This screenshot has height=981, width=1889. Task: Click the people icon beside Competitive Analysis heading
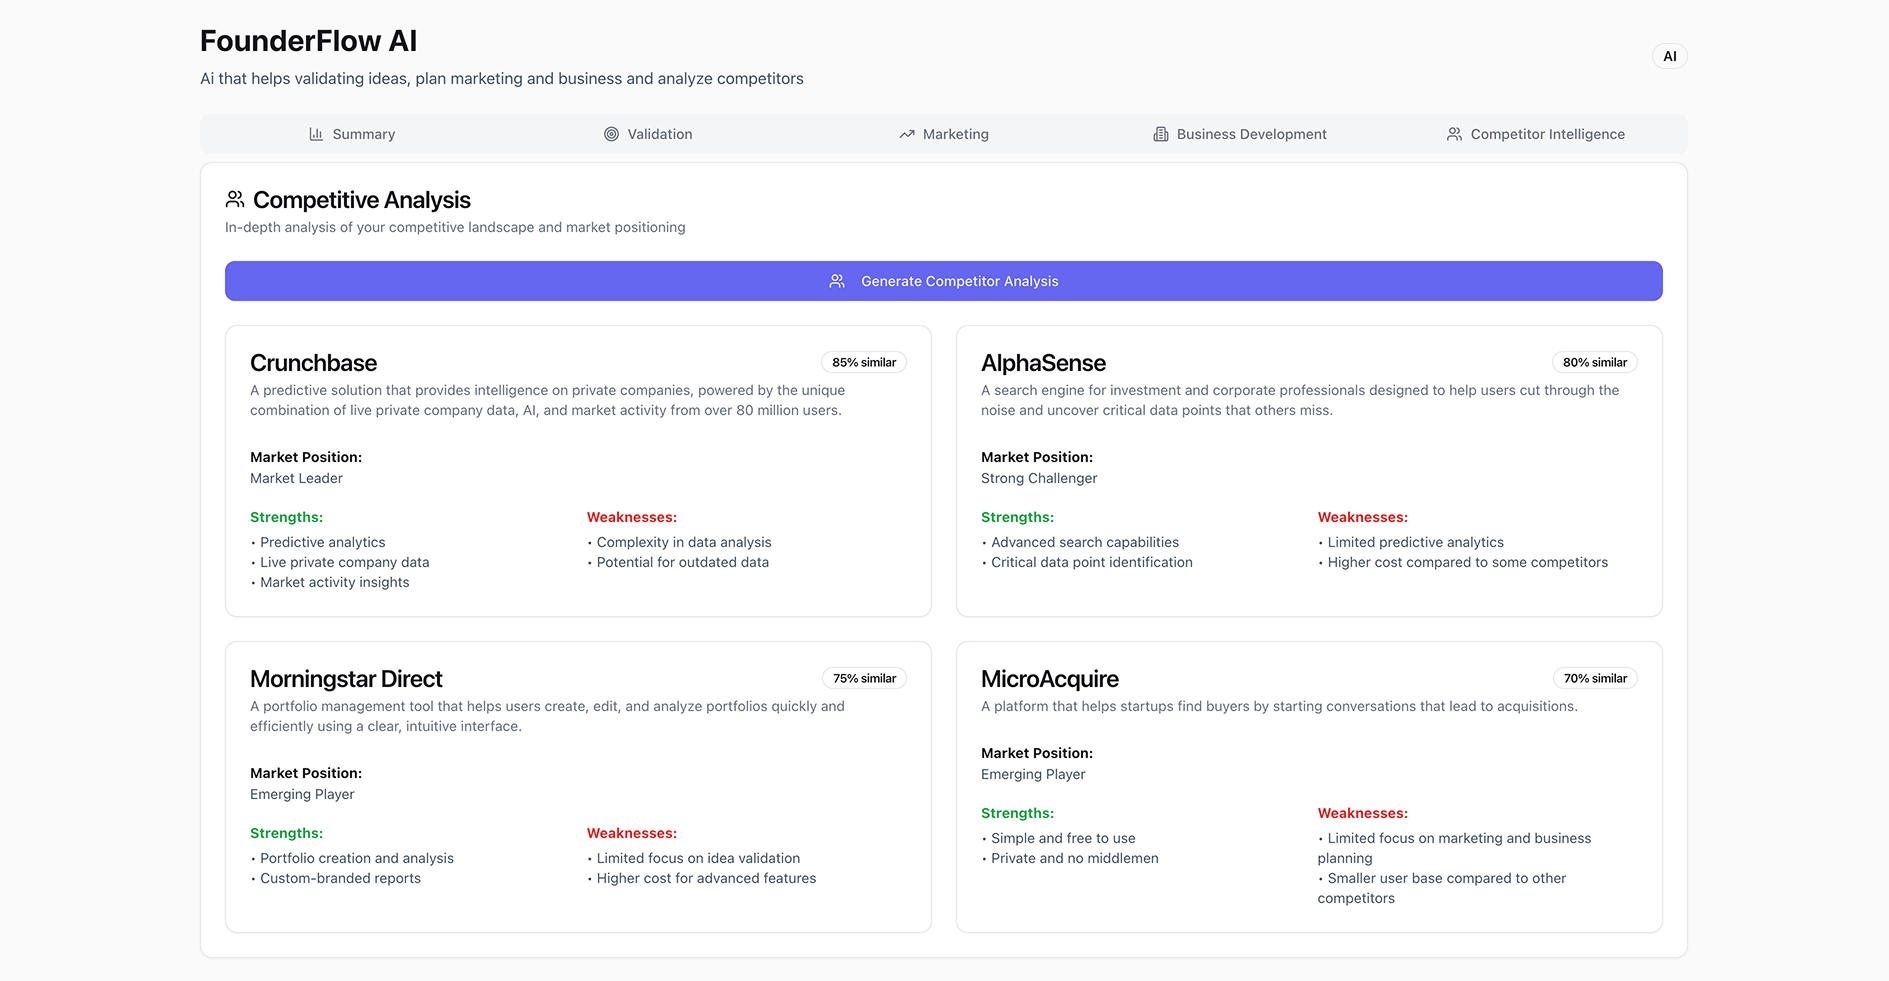(x=235, y=199)
